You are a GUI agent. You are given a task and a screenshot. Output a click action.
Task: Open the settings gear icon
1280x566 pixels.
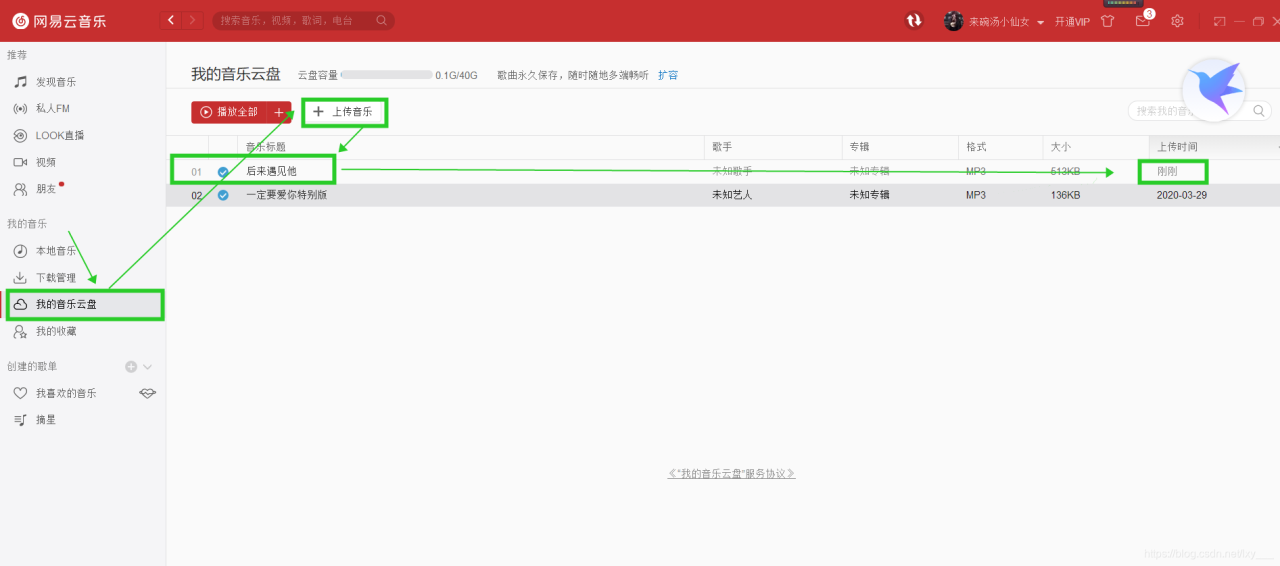coord(1177,21)
